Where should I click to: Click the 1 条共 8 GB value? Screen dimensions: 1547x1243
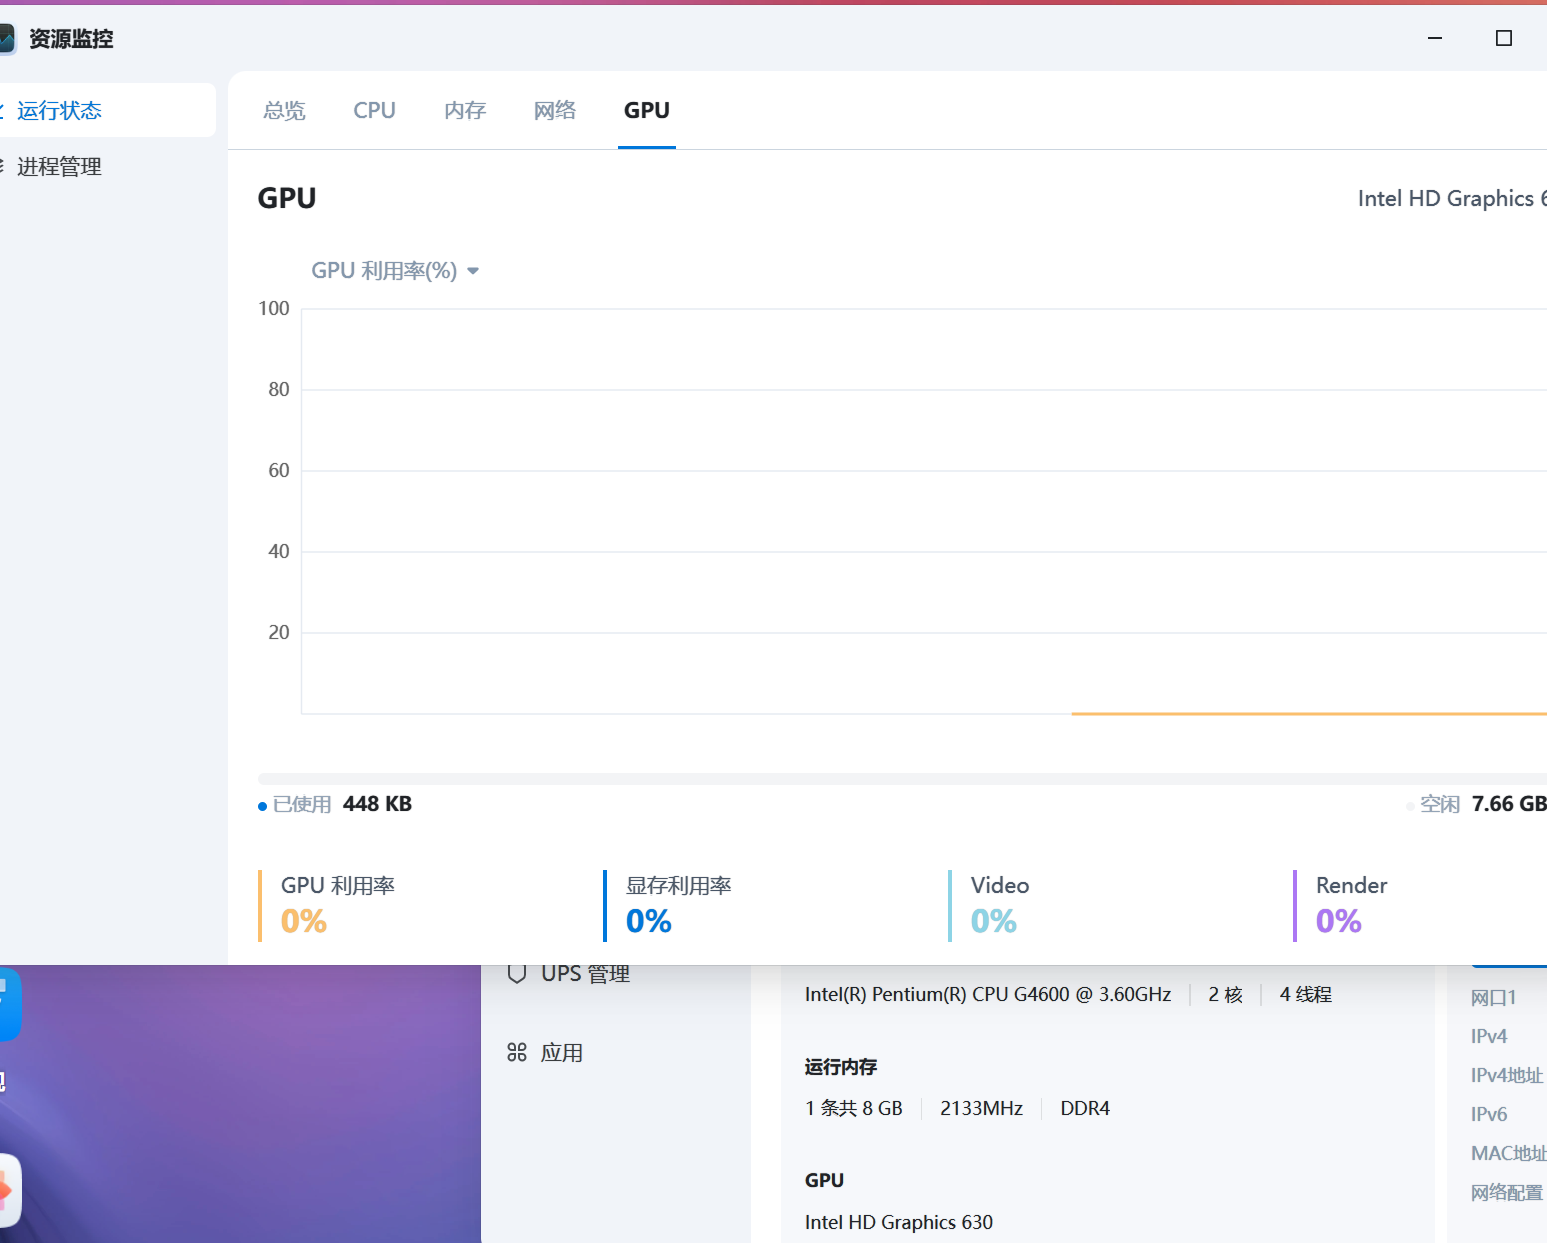tap(854, 1108)
